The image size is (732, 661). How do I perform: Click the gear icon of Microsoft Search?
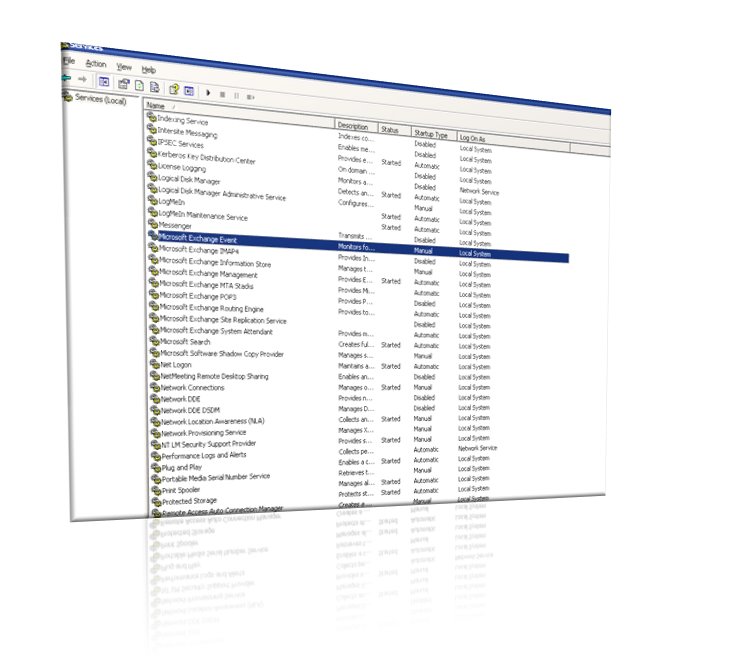155,341
